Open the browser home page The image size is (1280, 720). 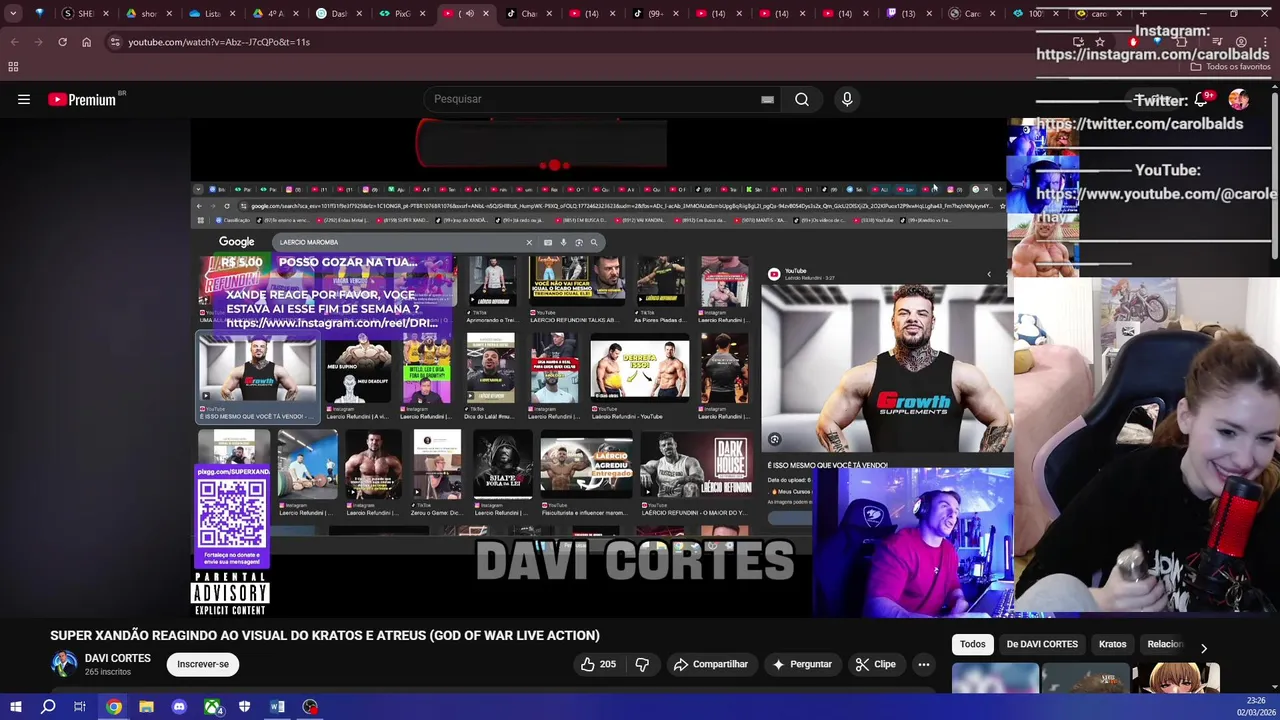tap(86, 42)
